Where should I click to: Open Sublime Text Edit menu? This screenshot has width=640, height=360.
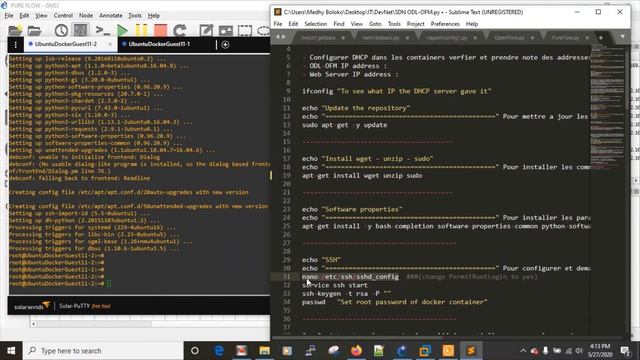[x=293, y=24]
